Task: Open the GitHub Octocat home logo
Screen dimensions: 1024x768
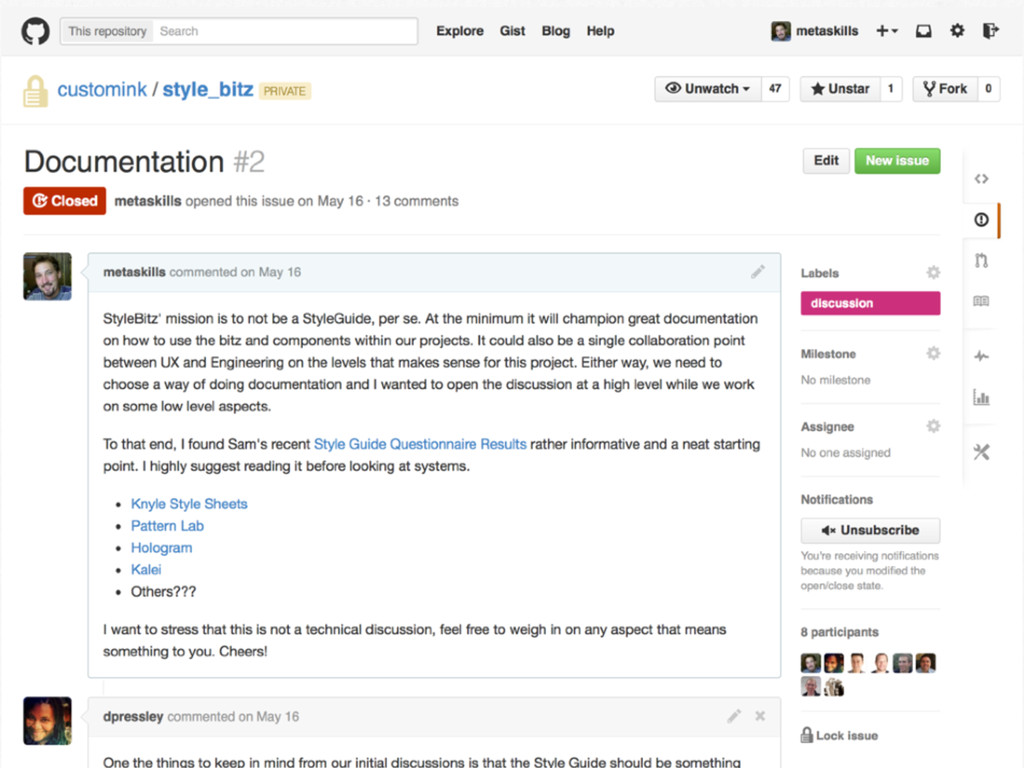Action: [35, 31]
